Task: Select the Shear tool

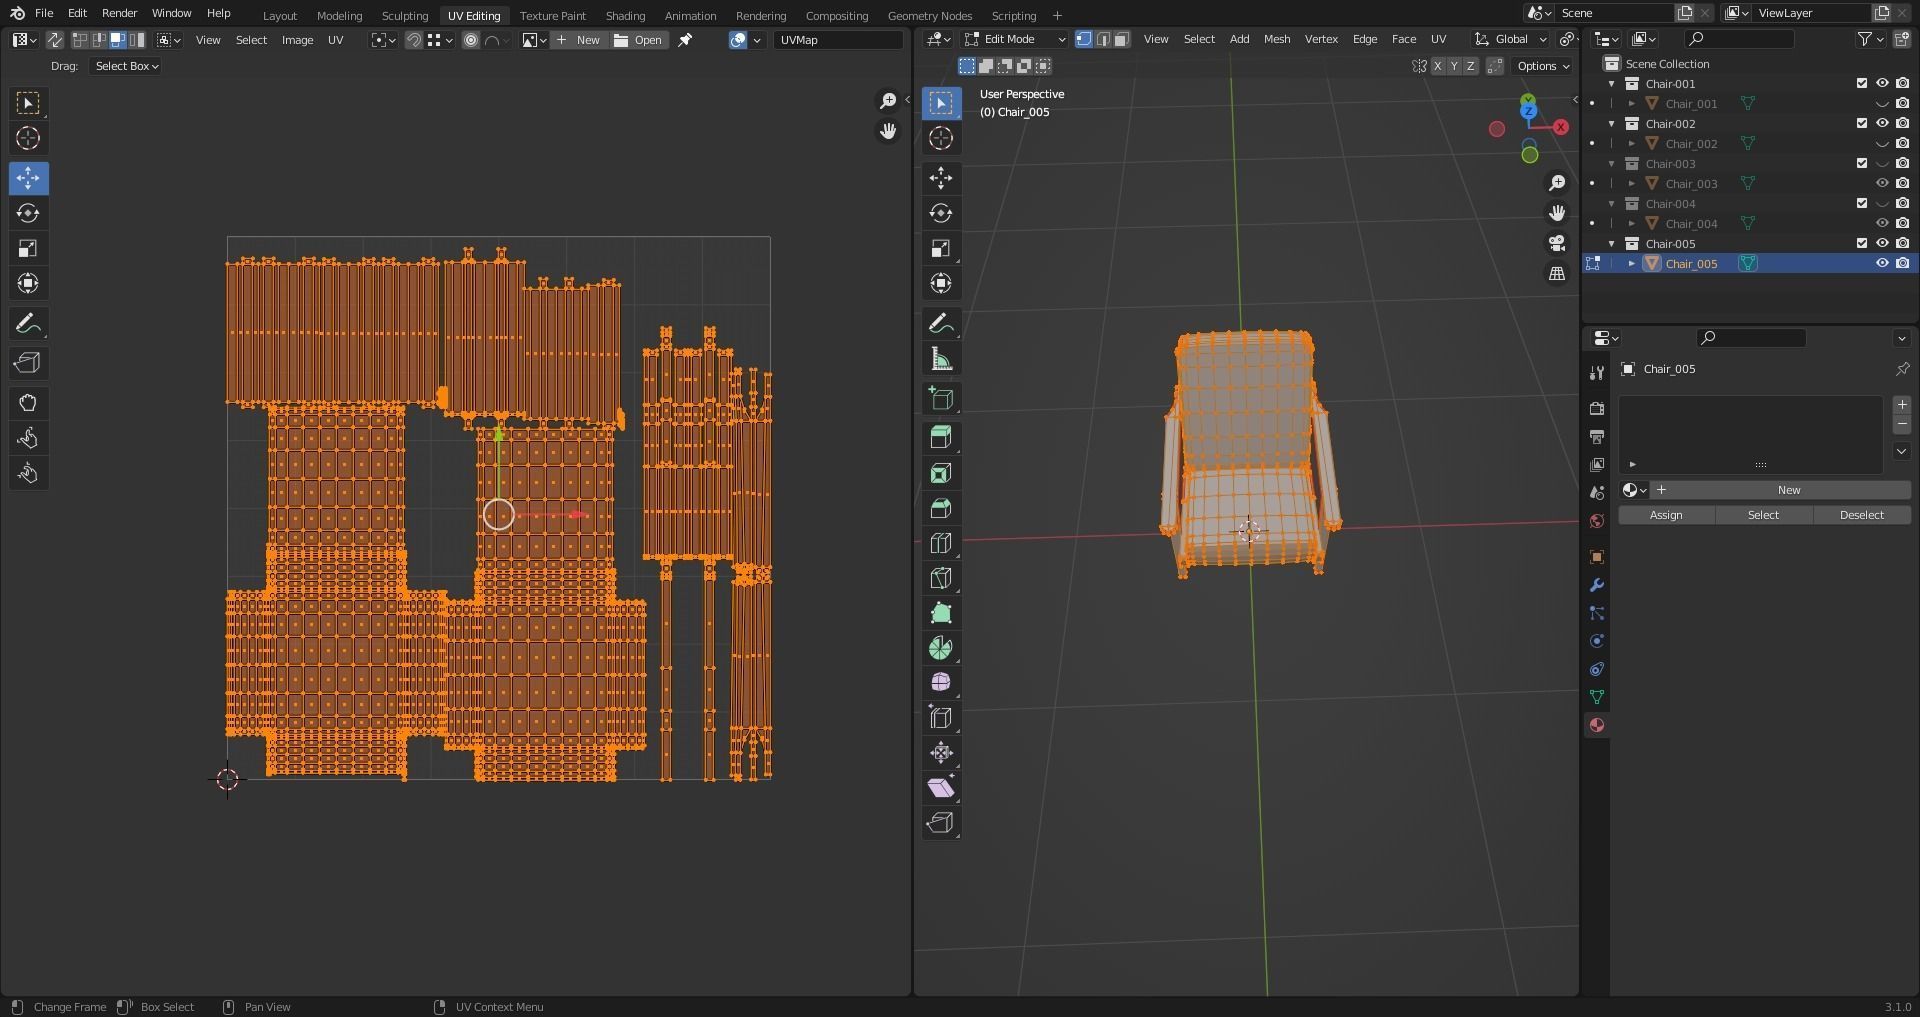Action: click(x=941, y=788)
